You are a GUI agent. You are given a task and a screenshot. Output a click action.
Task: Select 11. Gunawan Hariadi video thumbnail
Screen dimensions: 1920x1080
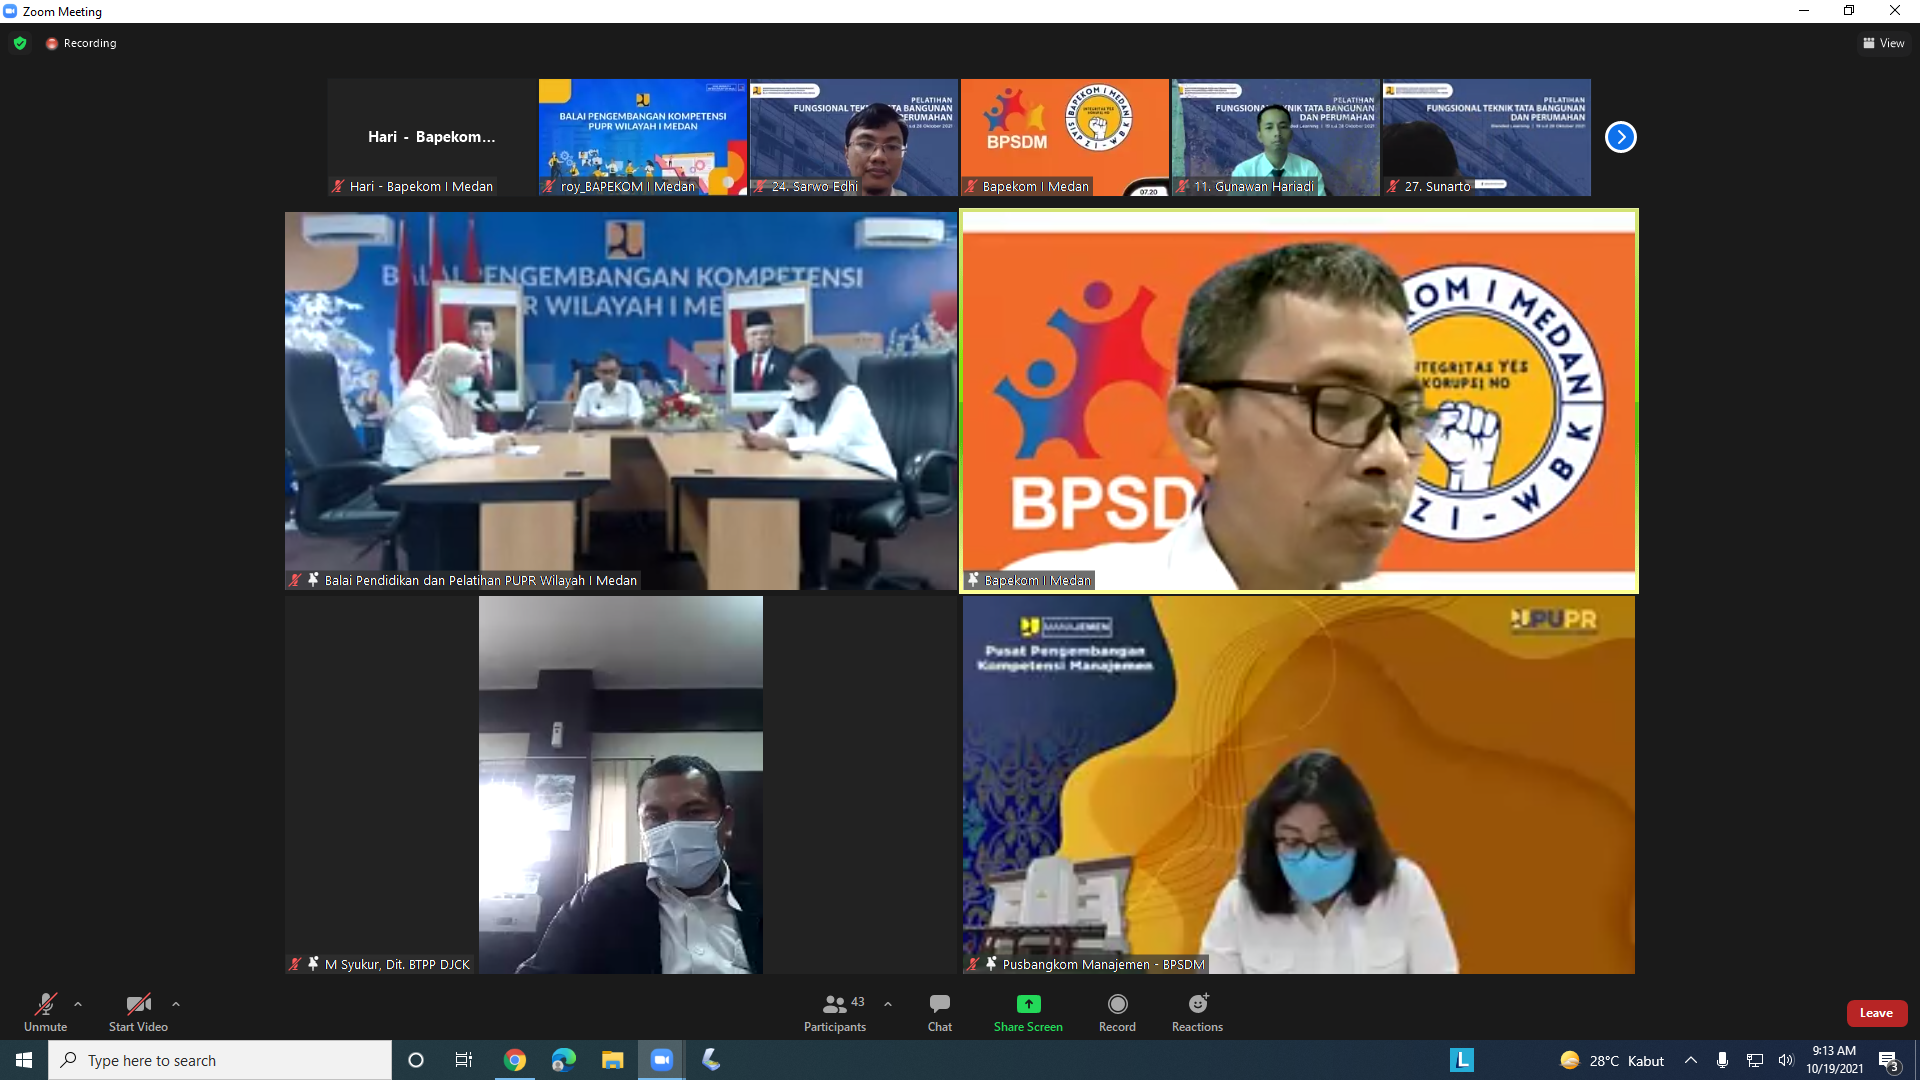click(x=1275, y=137)
